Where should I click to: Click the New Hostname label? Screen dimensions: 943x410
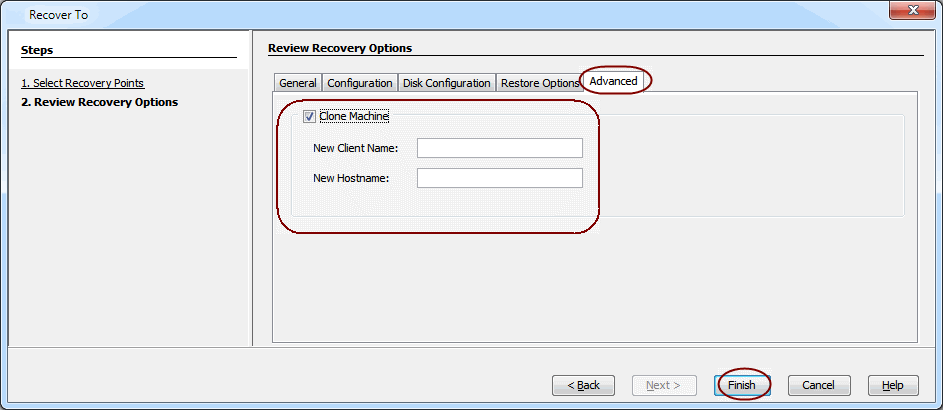tap(350, 179)
